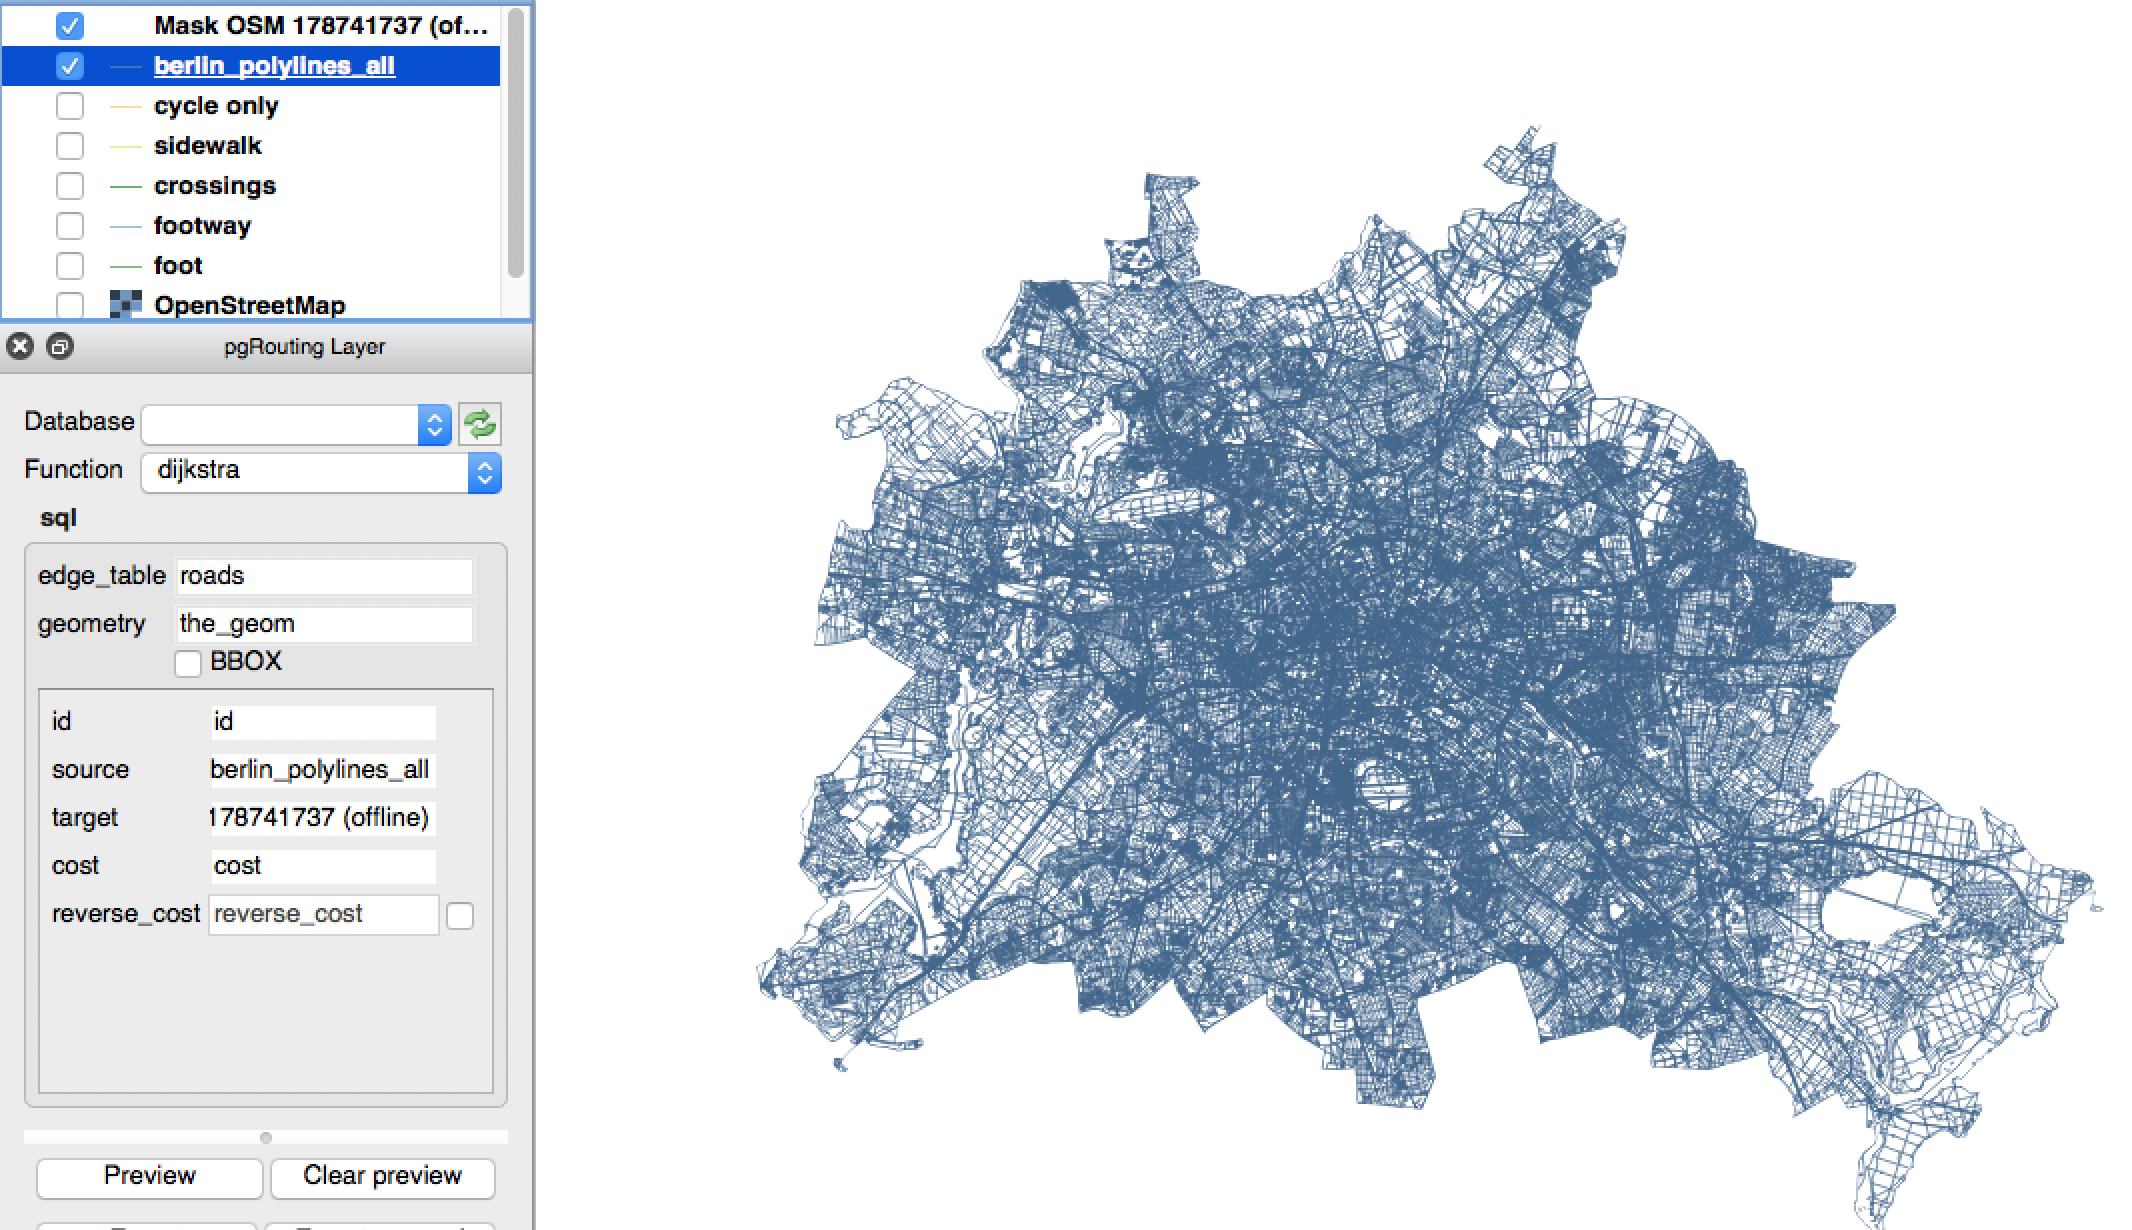The width and height of the screenshot is (2132, 1230).
Task: Open the Function dropdown showing dijkstra
Action: pyautogui.click(x=321, y=472)
